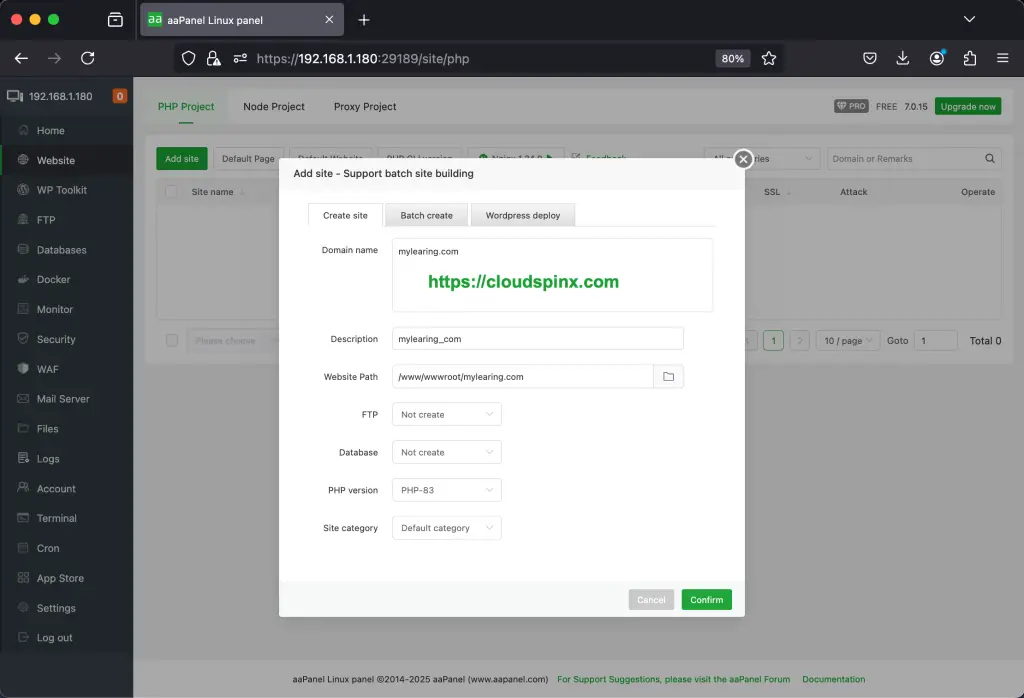
Task: Go to App Store in sidebar
Action: [x=60, y=578]
